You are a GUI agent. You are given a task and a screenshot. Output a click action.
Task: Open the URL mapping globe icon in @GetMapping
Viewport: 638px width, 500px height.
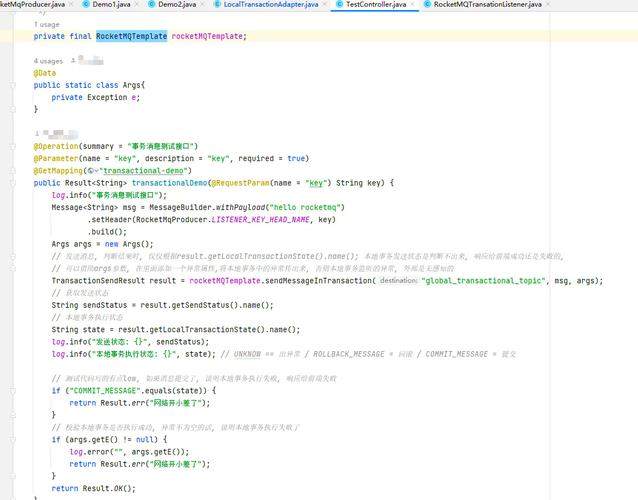coord(91,171)
